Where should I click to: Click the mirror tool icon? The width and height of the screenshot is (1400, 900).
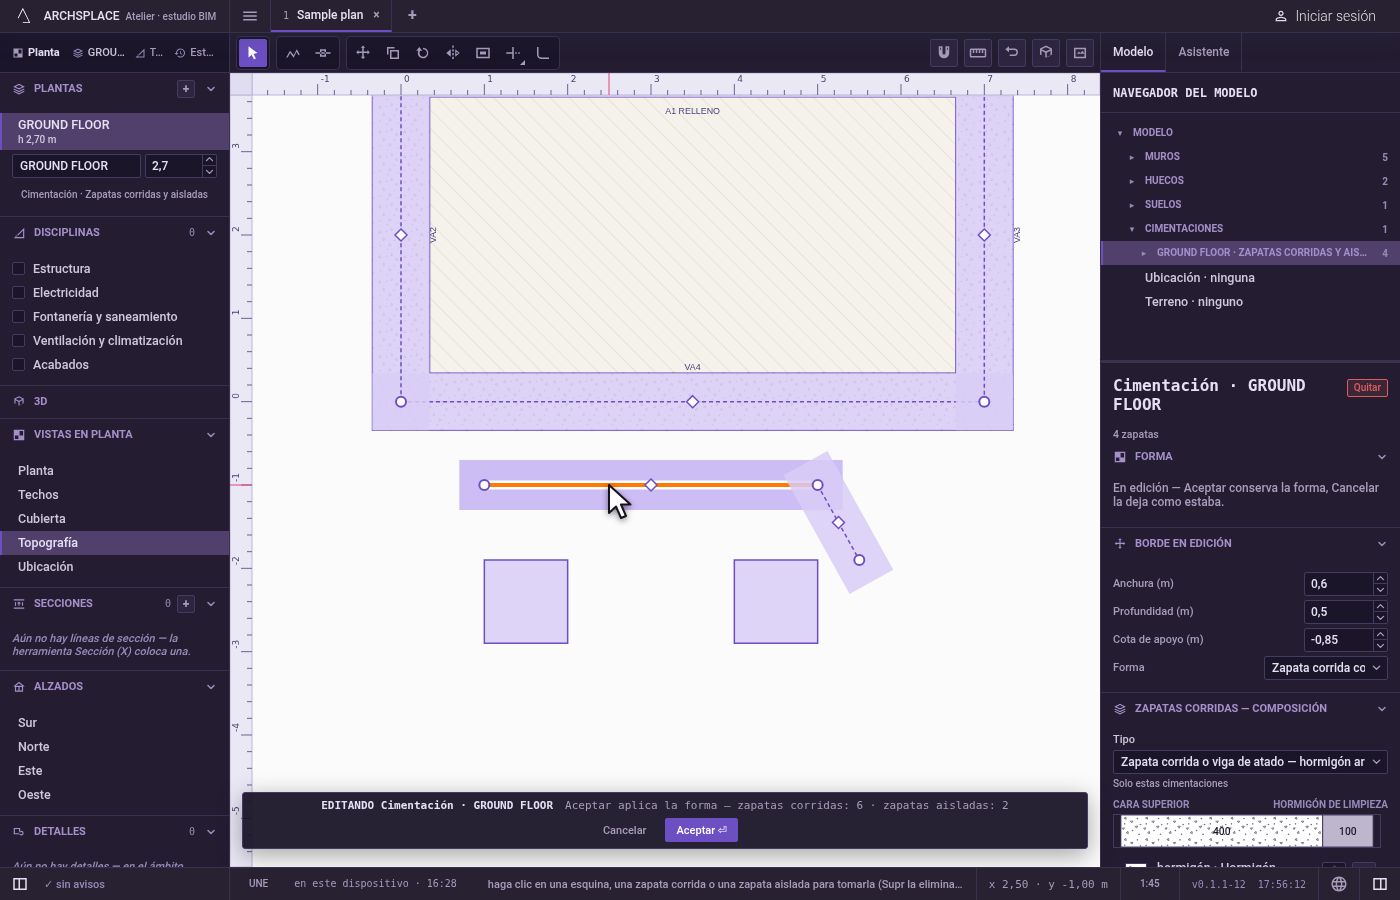click(x=453, y=53)
